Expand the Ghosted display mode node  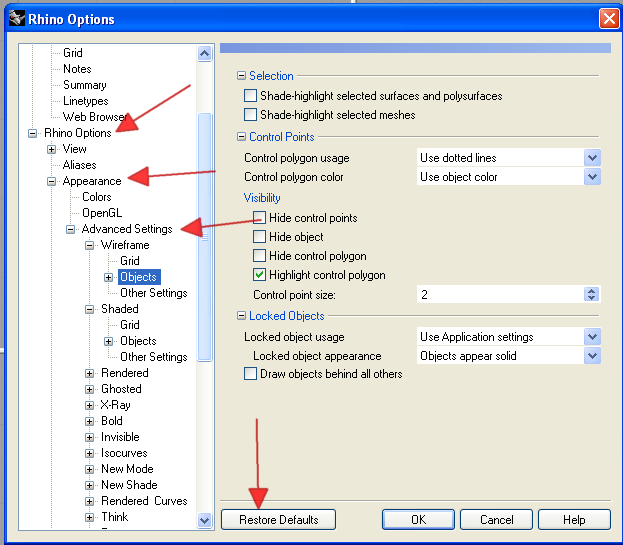point(89,389)
